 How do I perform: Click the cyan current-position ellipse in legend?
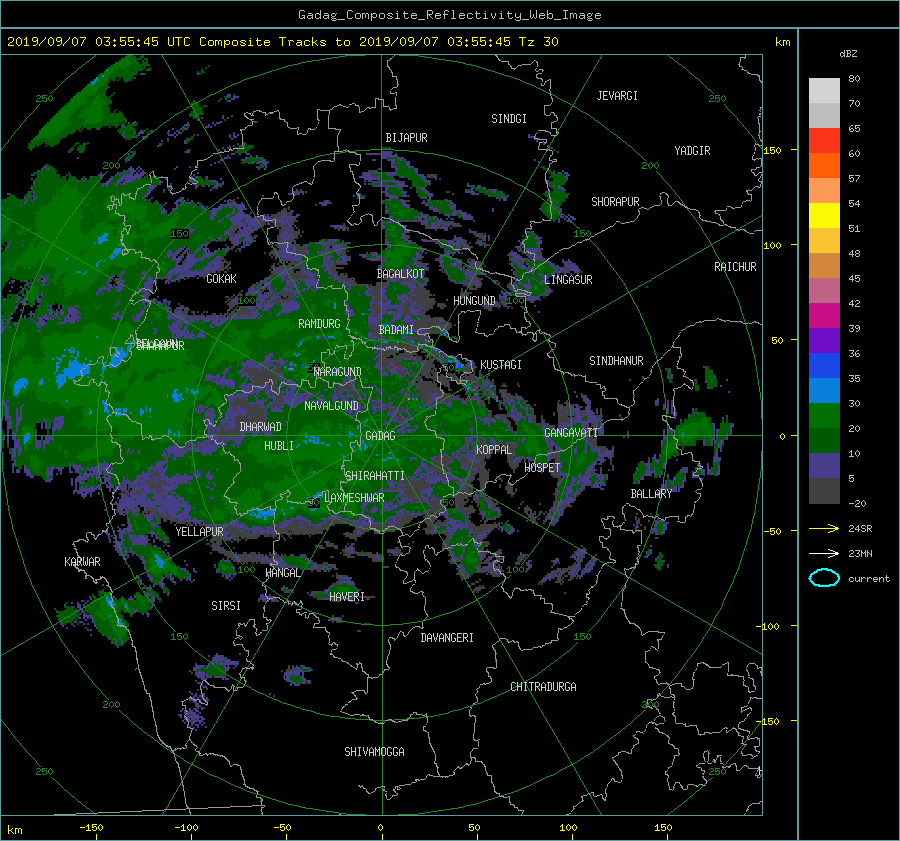[824, 578]
